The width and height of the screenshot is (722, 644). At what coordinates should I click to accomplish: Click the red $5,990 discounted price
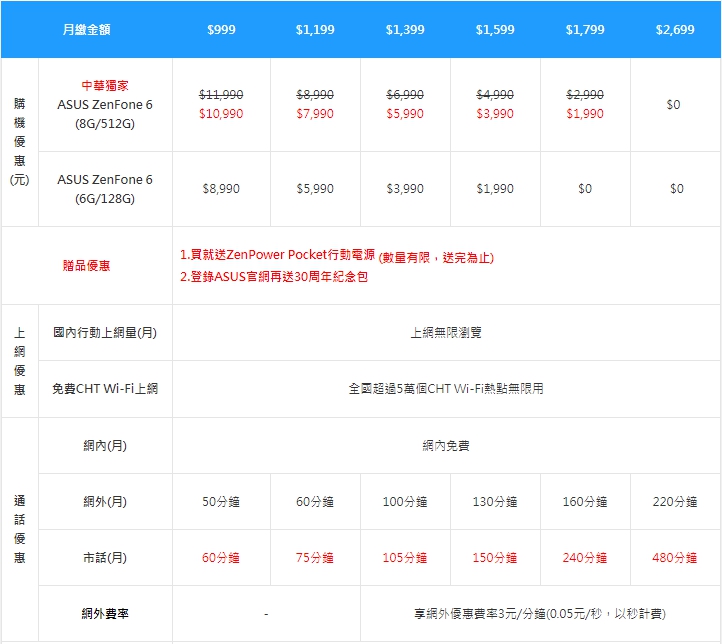405,114
